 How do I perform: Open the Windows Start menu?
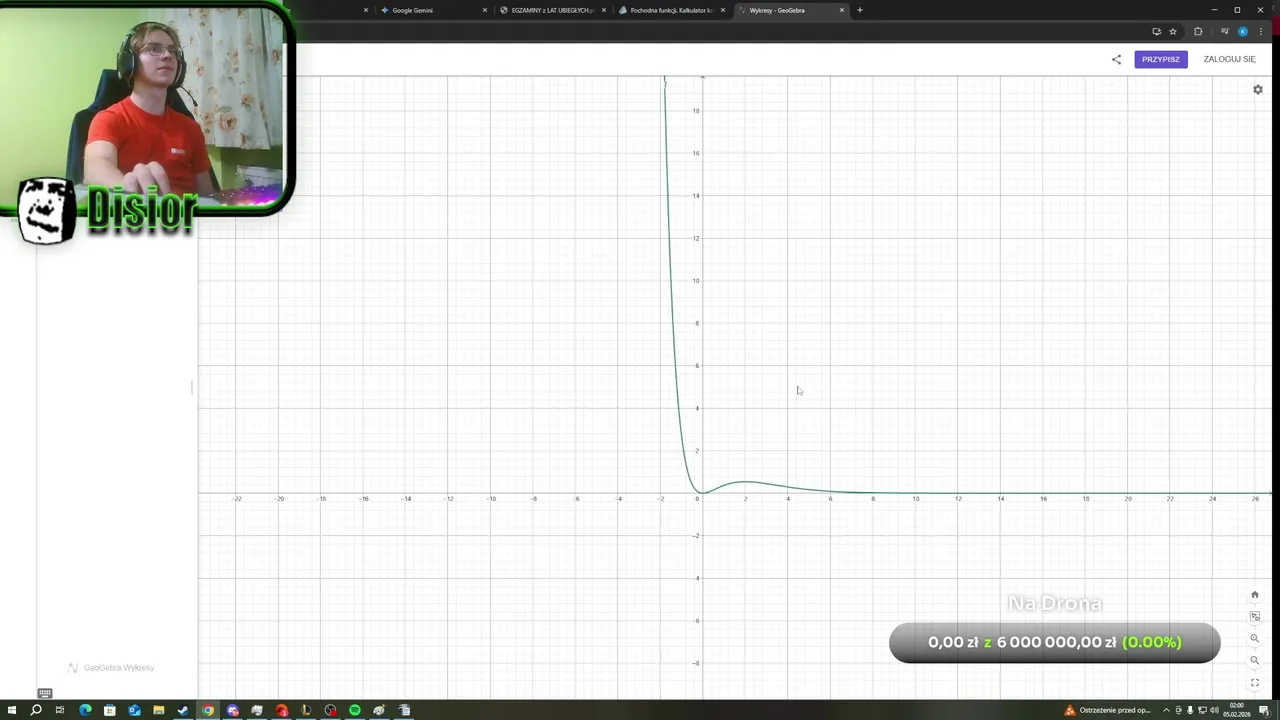click(12, 710)
